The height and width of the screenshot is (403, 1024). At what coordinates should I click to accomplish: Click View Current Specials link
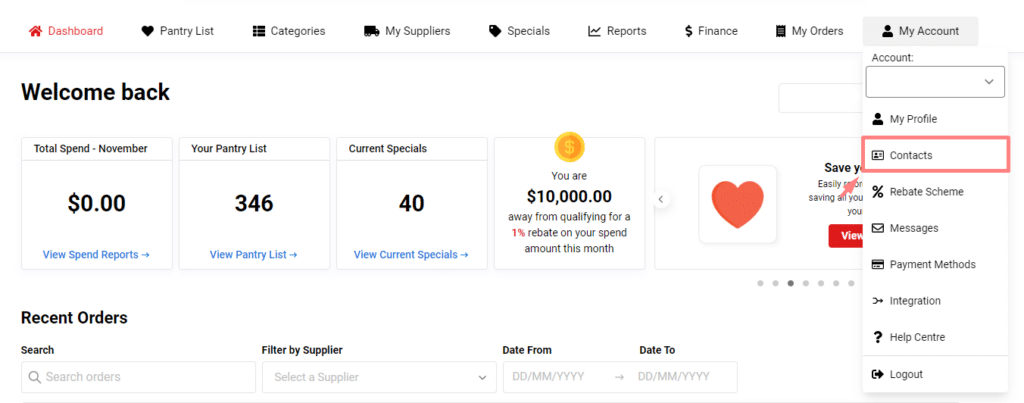coord(411,255)
